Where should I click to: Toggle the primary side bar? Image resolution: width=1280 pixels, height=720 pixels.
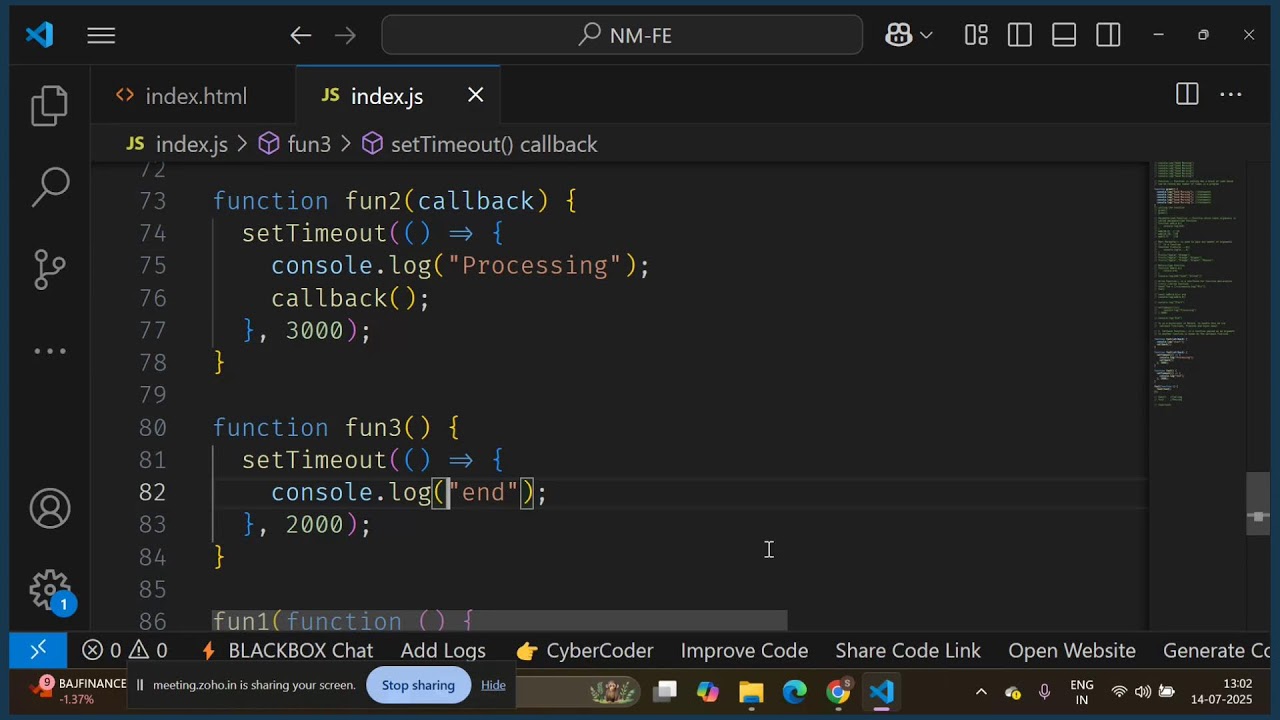[1020, 35]
